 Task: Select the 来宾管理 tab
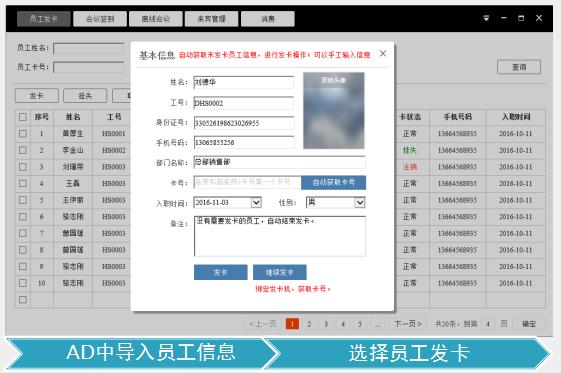point(211,19)
